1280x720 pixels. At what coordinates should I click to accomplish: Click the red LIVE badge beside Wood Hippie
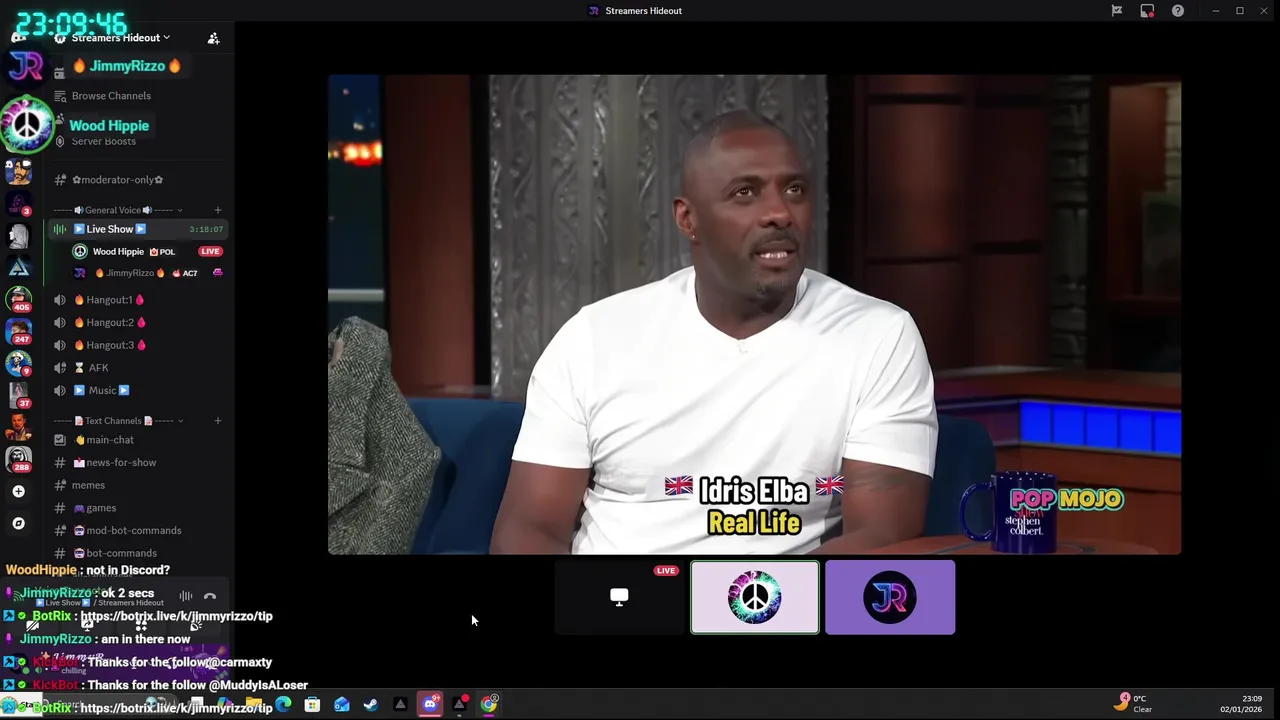(x=210, y=252)
